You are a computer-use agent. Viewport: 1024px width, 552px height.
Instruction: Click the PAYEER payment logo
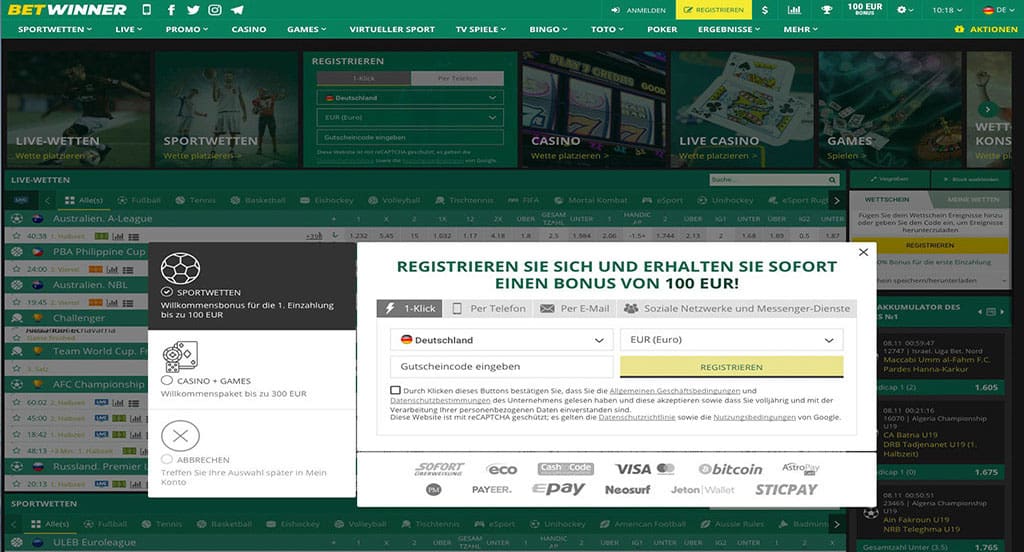click(x=491, y=489)
